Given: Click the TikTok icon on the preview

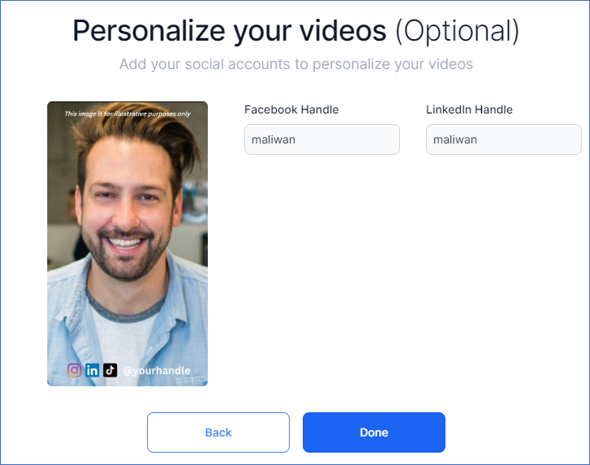Looking at the screenshot, I should [x=110, y=370].
